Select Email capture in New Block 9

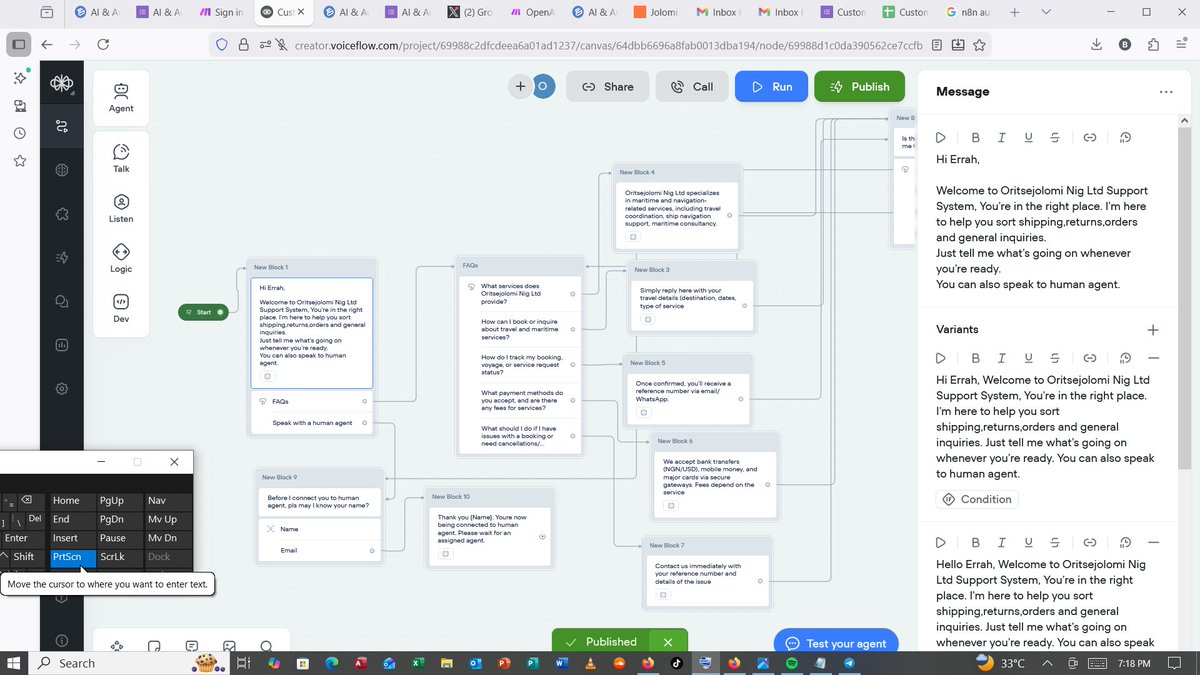pos(319,550)
